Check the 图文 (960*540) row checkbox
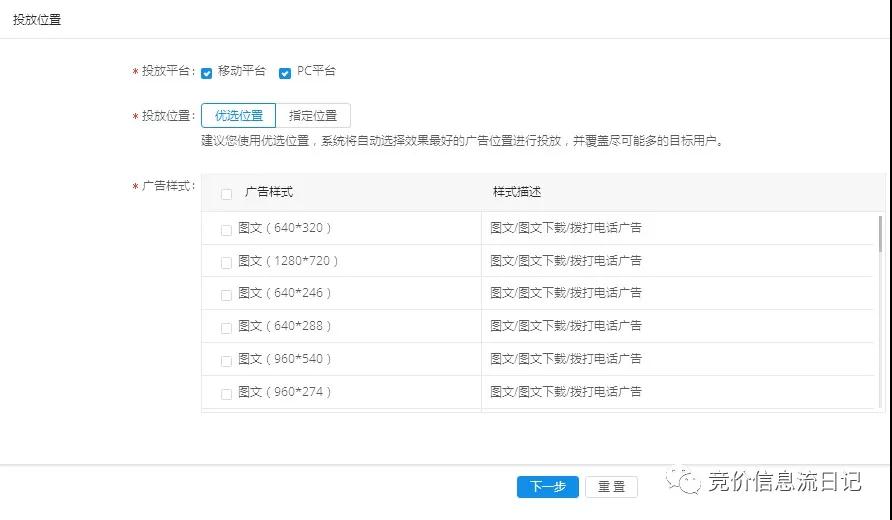 click(x=226, y=361)
